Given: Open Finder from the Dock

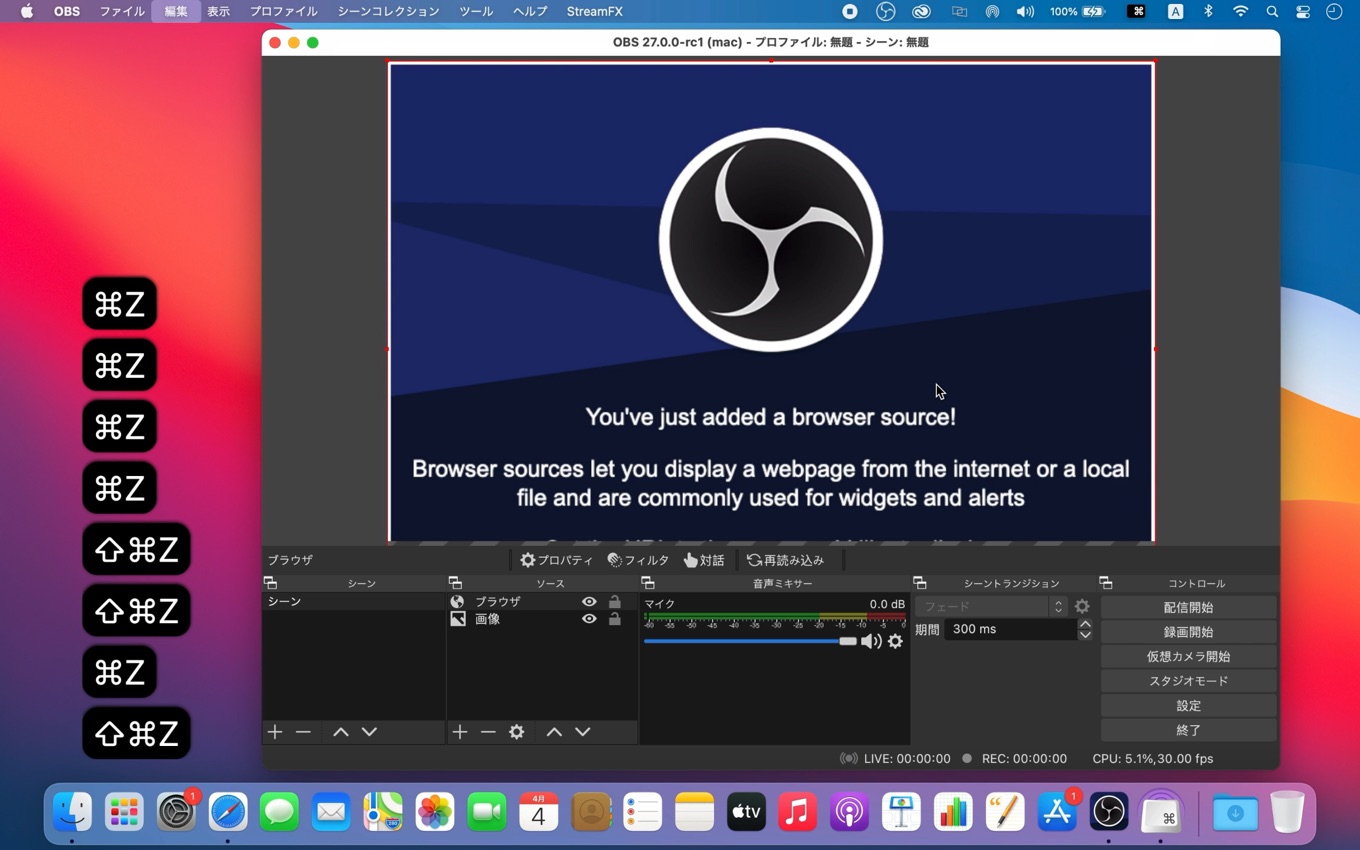Looking at the screenshot, I should pyautogui.click(x=72, y=812).
